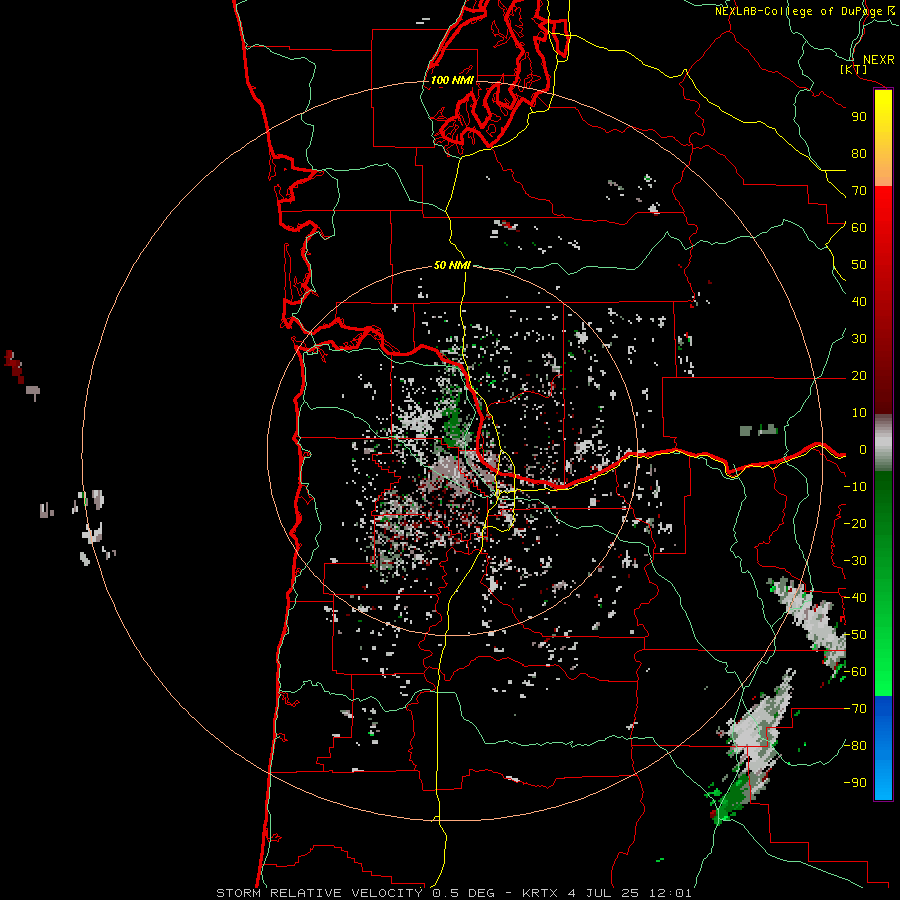900x900 pixels.
Task: Click the -40 value on the velocity scale
Action: (855, 598)
